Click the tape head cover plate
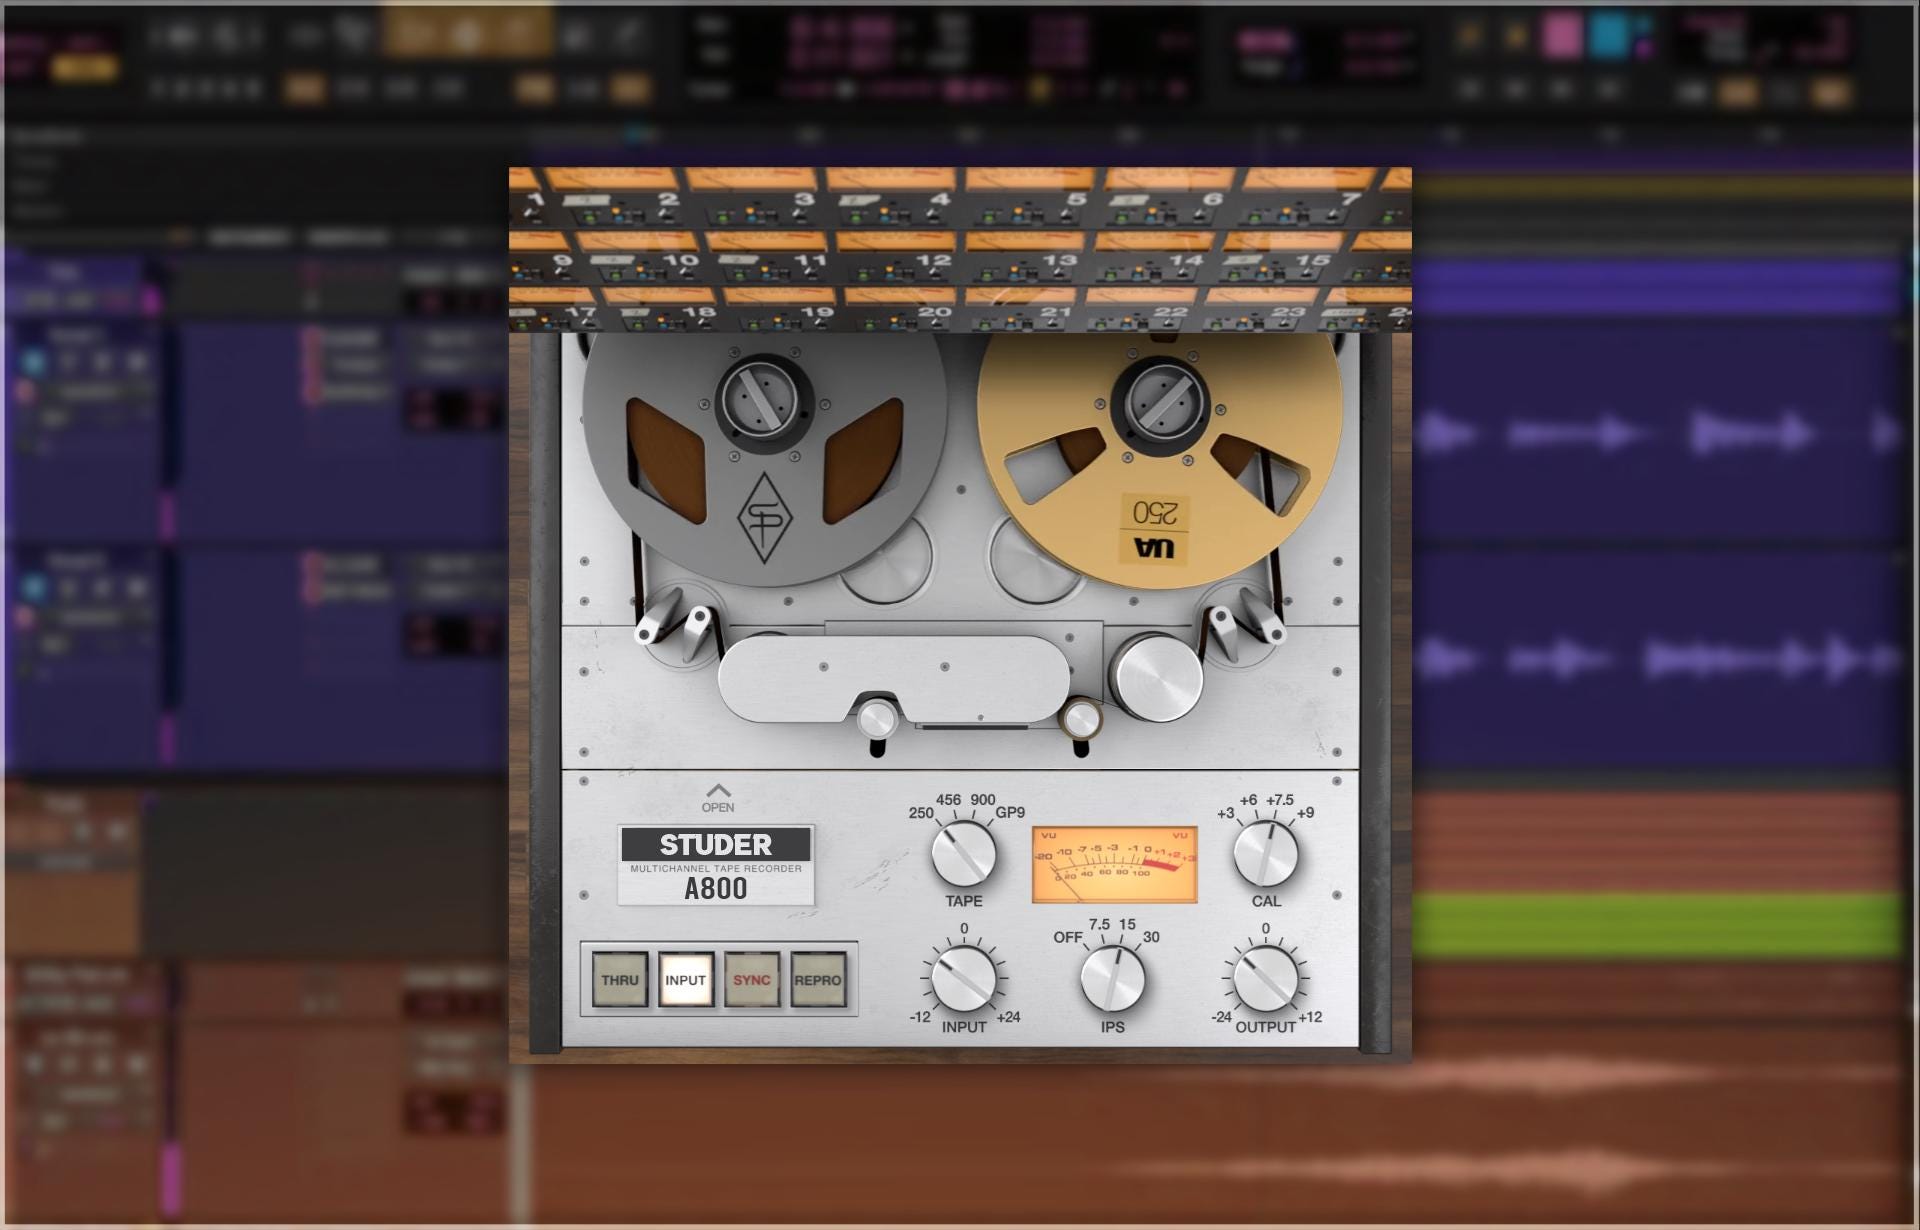The image size is (1920, 1230). click(893, 678)
